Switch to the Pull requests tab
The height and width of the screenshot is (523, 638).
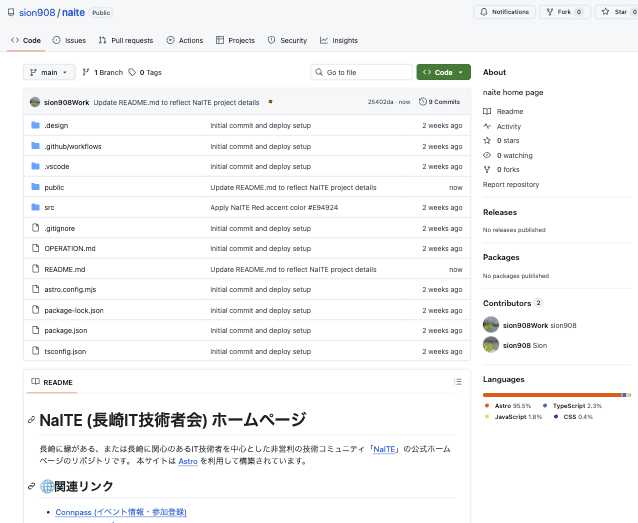click(x=126, y=40)
